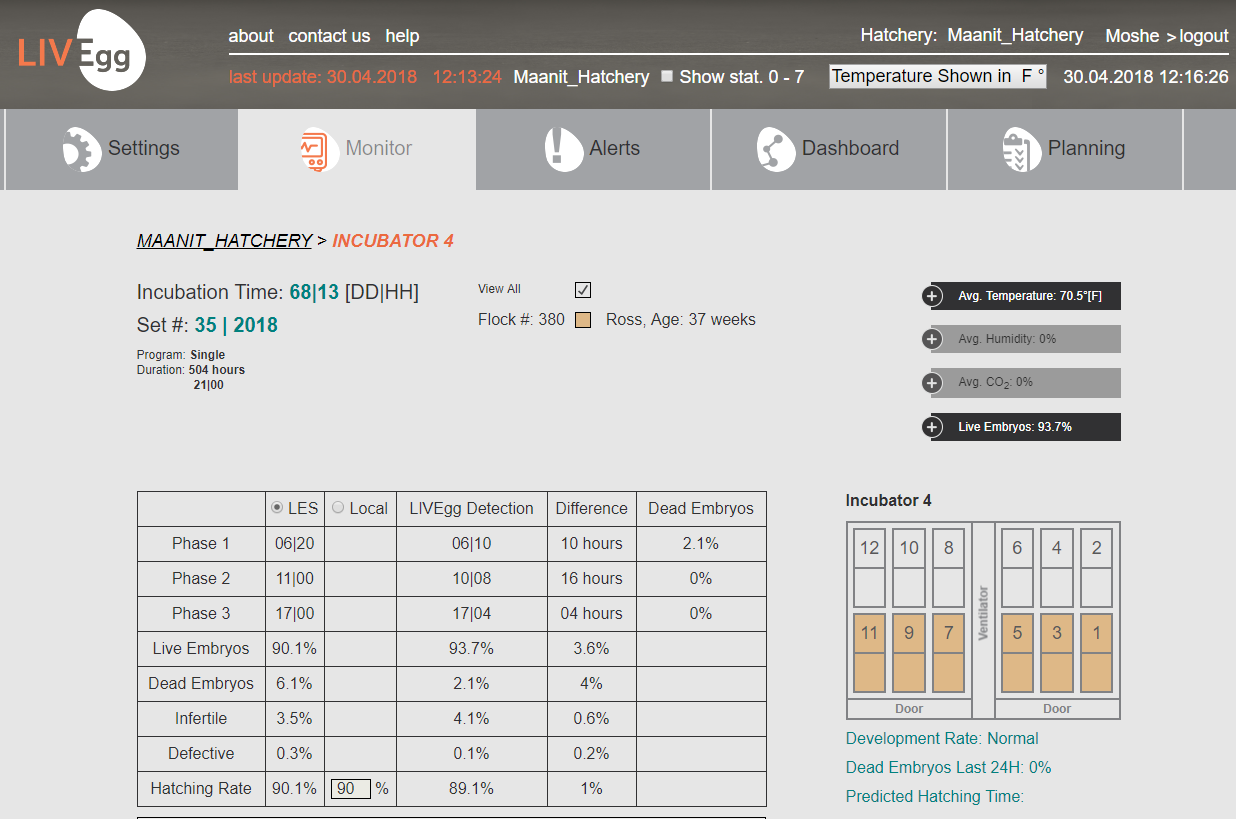Open the Alerts tab
Image resolution: width=1236 pixels, height=819 pixels.
tap(593, 149)
